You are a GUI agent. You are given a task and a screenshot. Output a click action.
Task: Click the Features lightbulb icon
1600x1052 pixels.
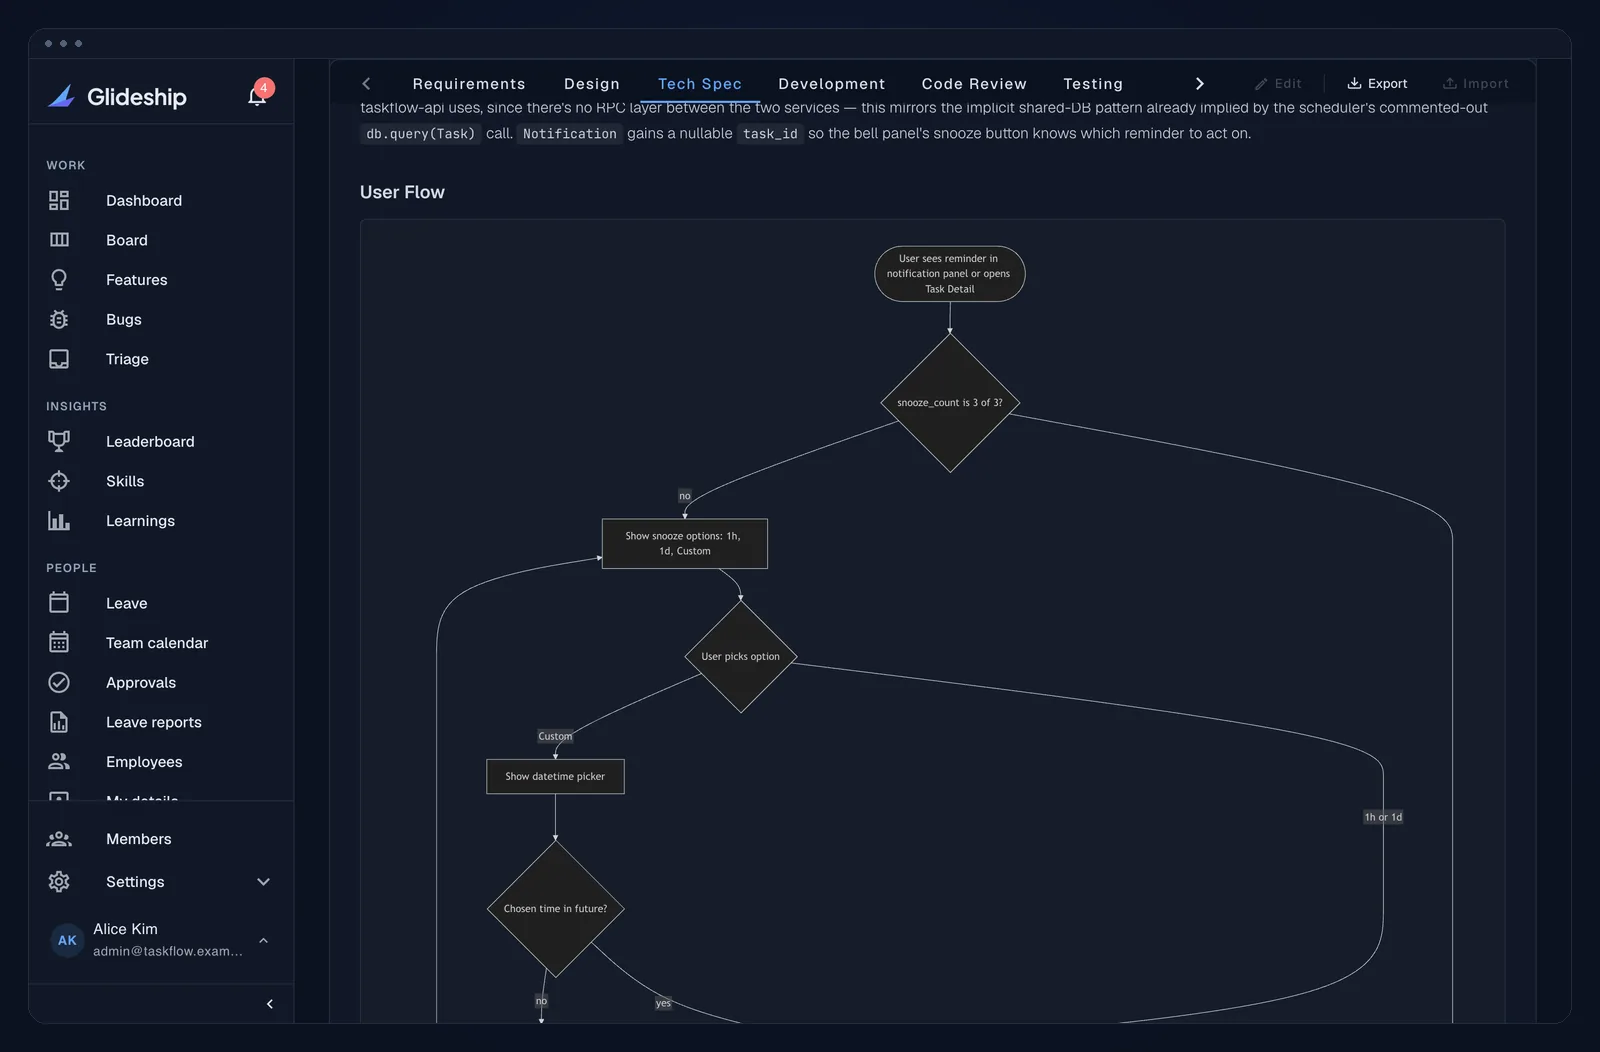click(59, 279)
